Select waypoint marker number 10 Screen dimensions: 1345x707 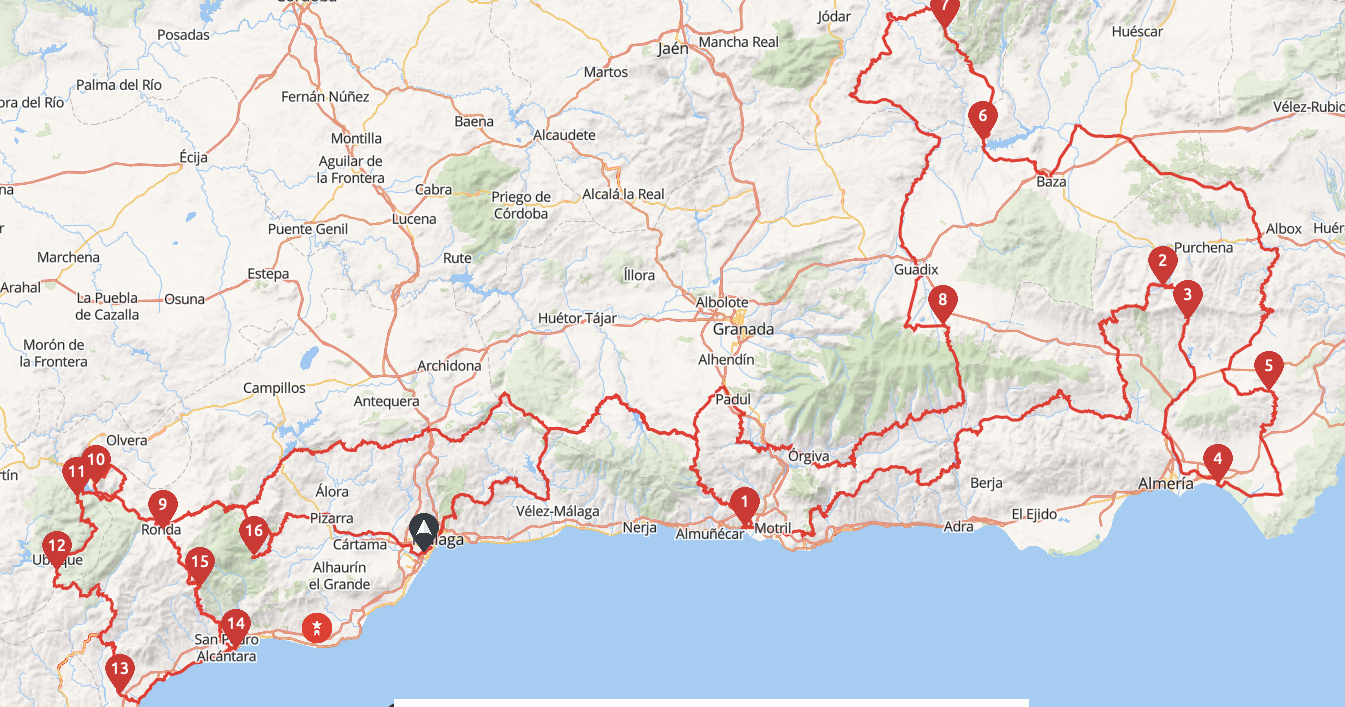pos(95,463)
